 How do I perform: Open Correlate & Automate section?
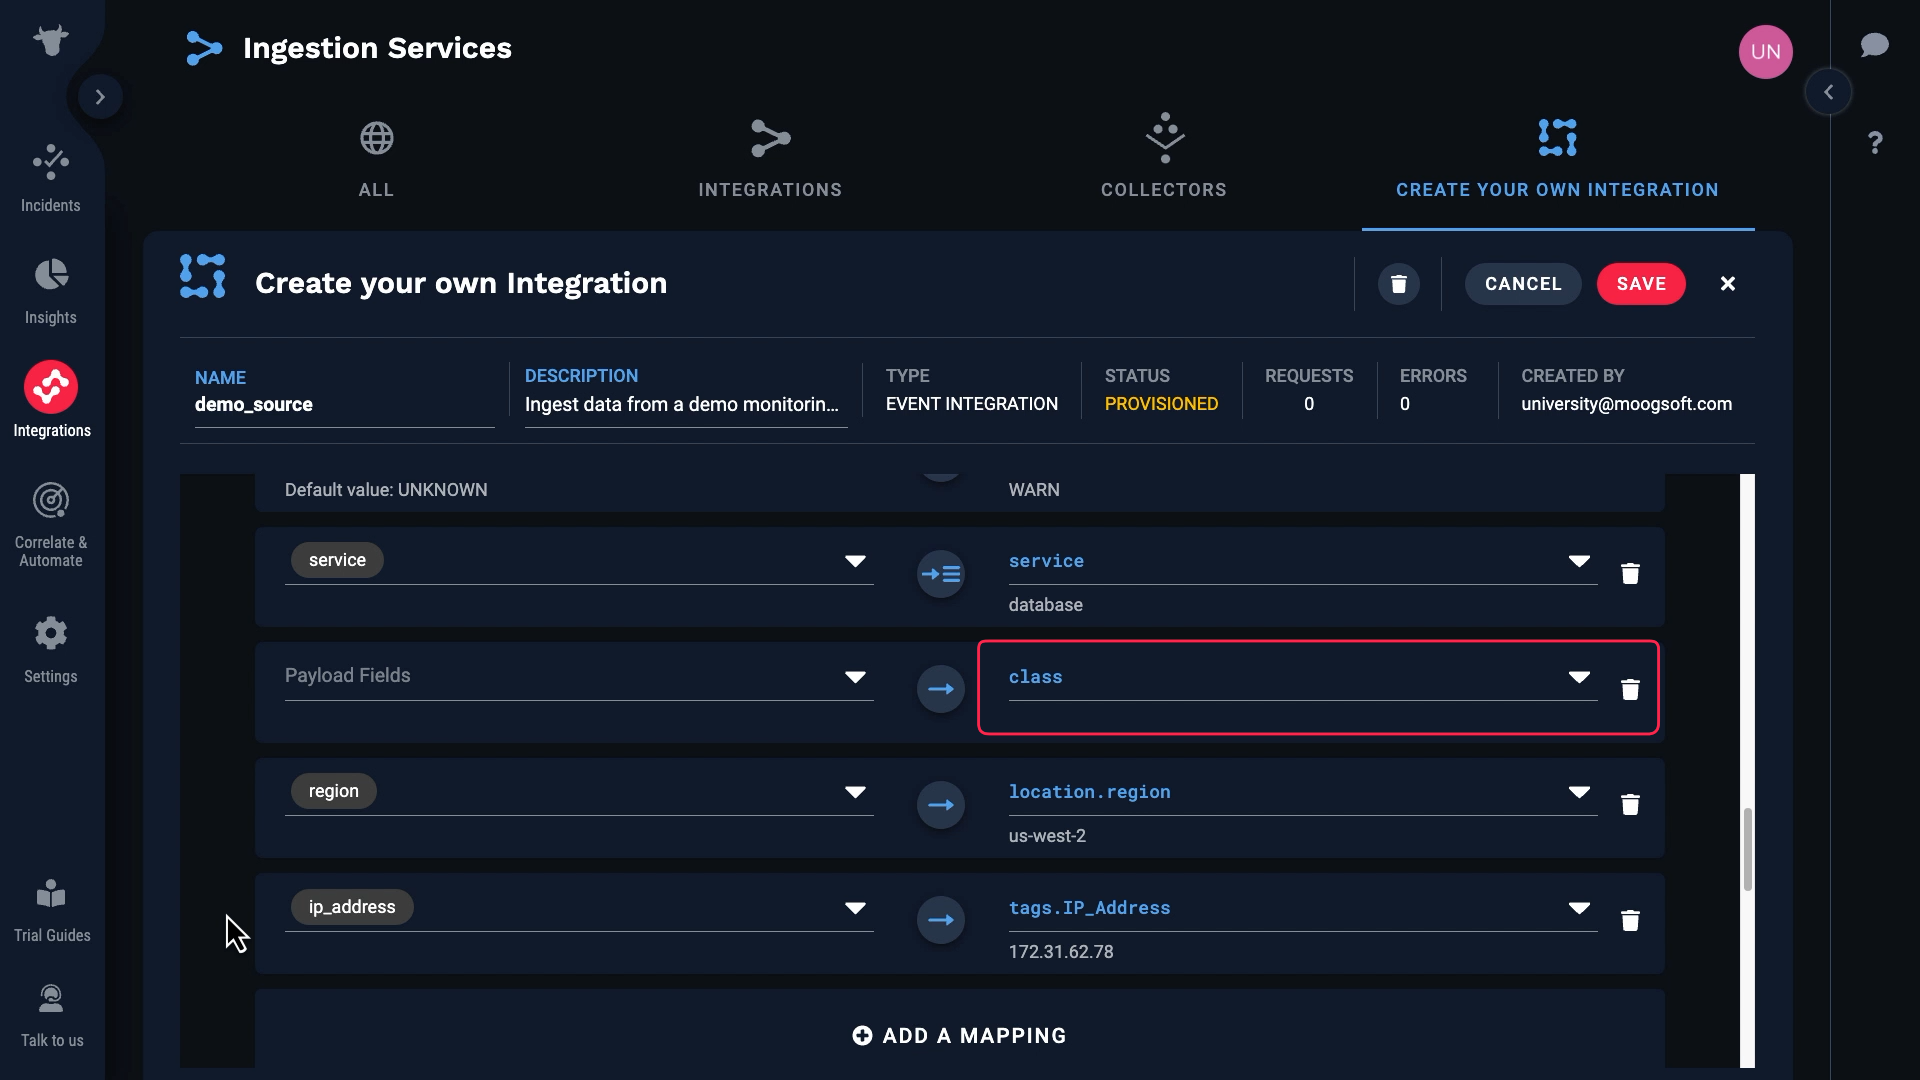[x=50, y=501]
